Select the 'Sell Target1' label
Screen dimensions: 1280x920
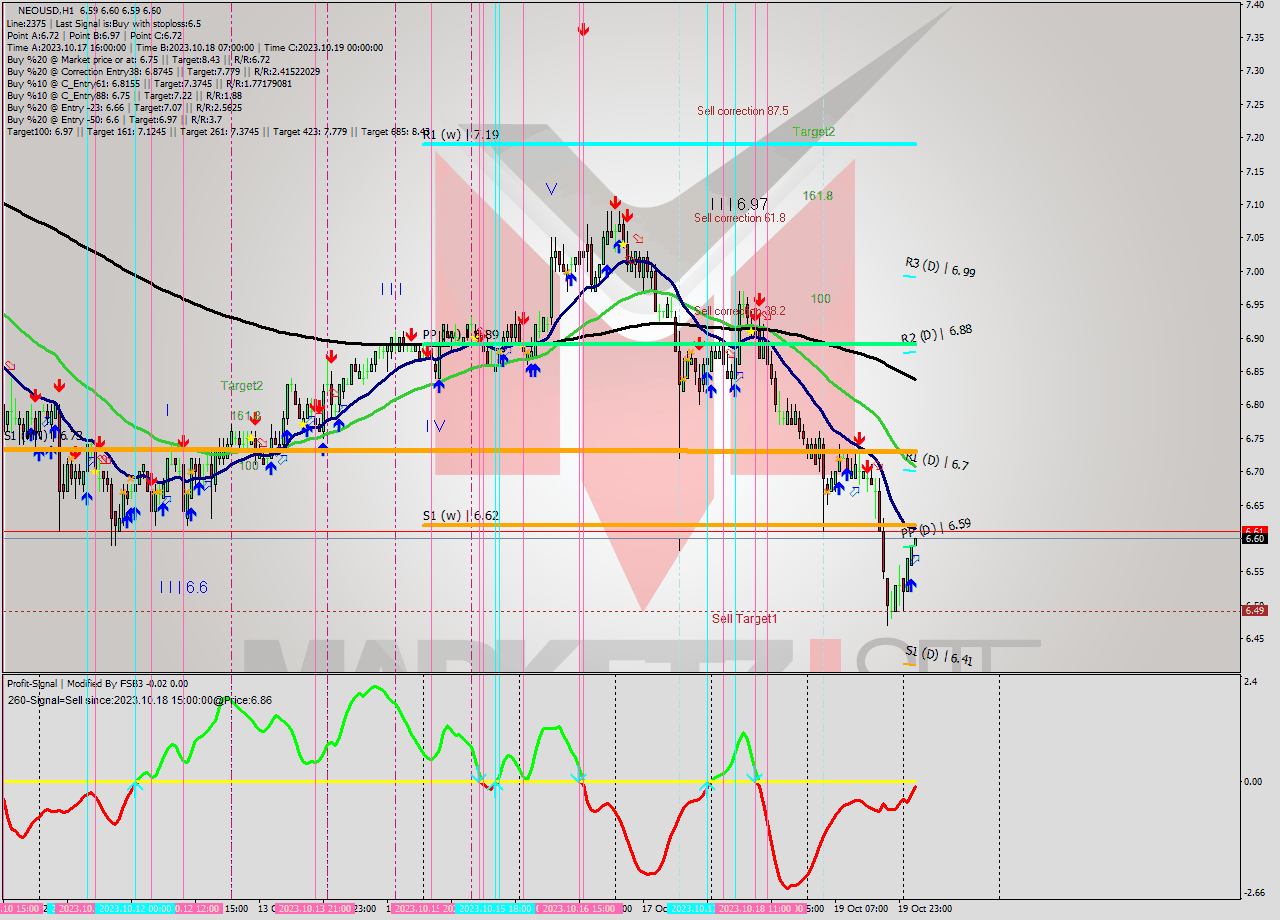(x=744, y=619)
